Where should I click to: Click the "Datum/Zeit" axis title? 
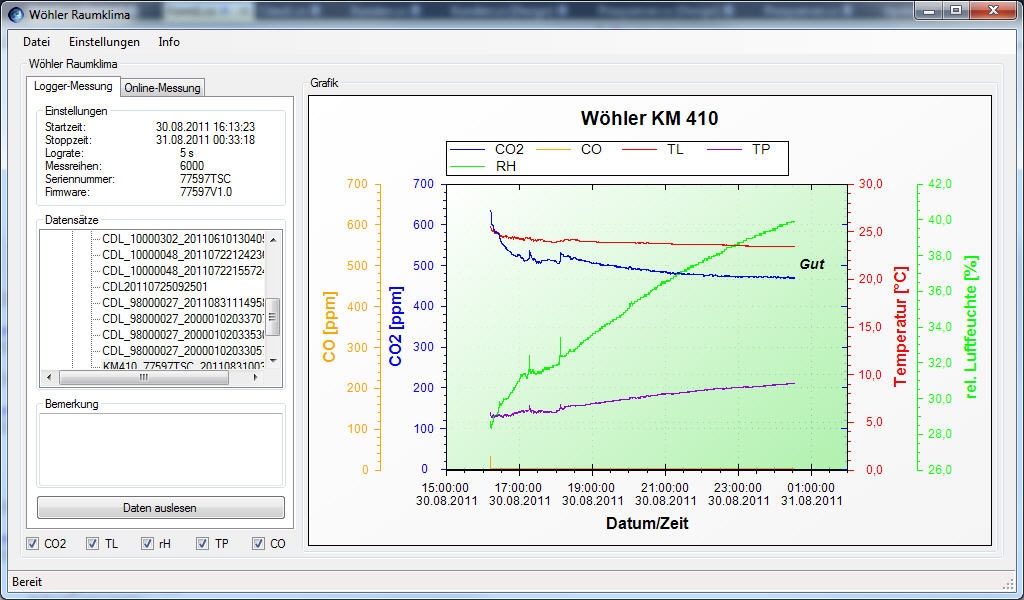click(647, 523)
